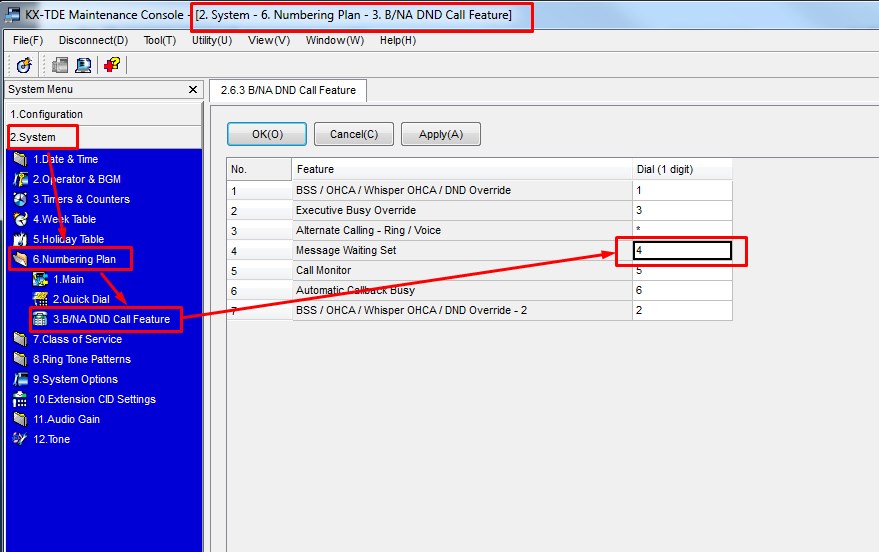Click the Feature column header
Screen dimensions: 879x552
pos(462,169)
